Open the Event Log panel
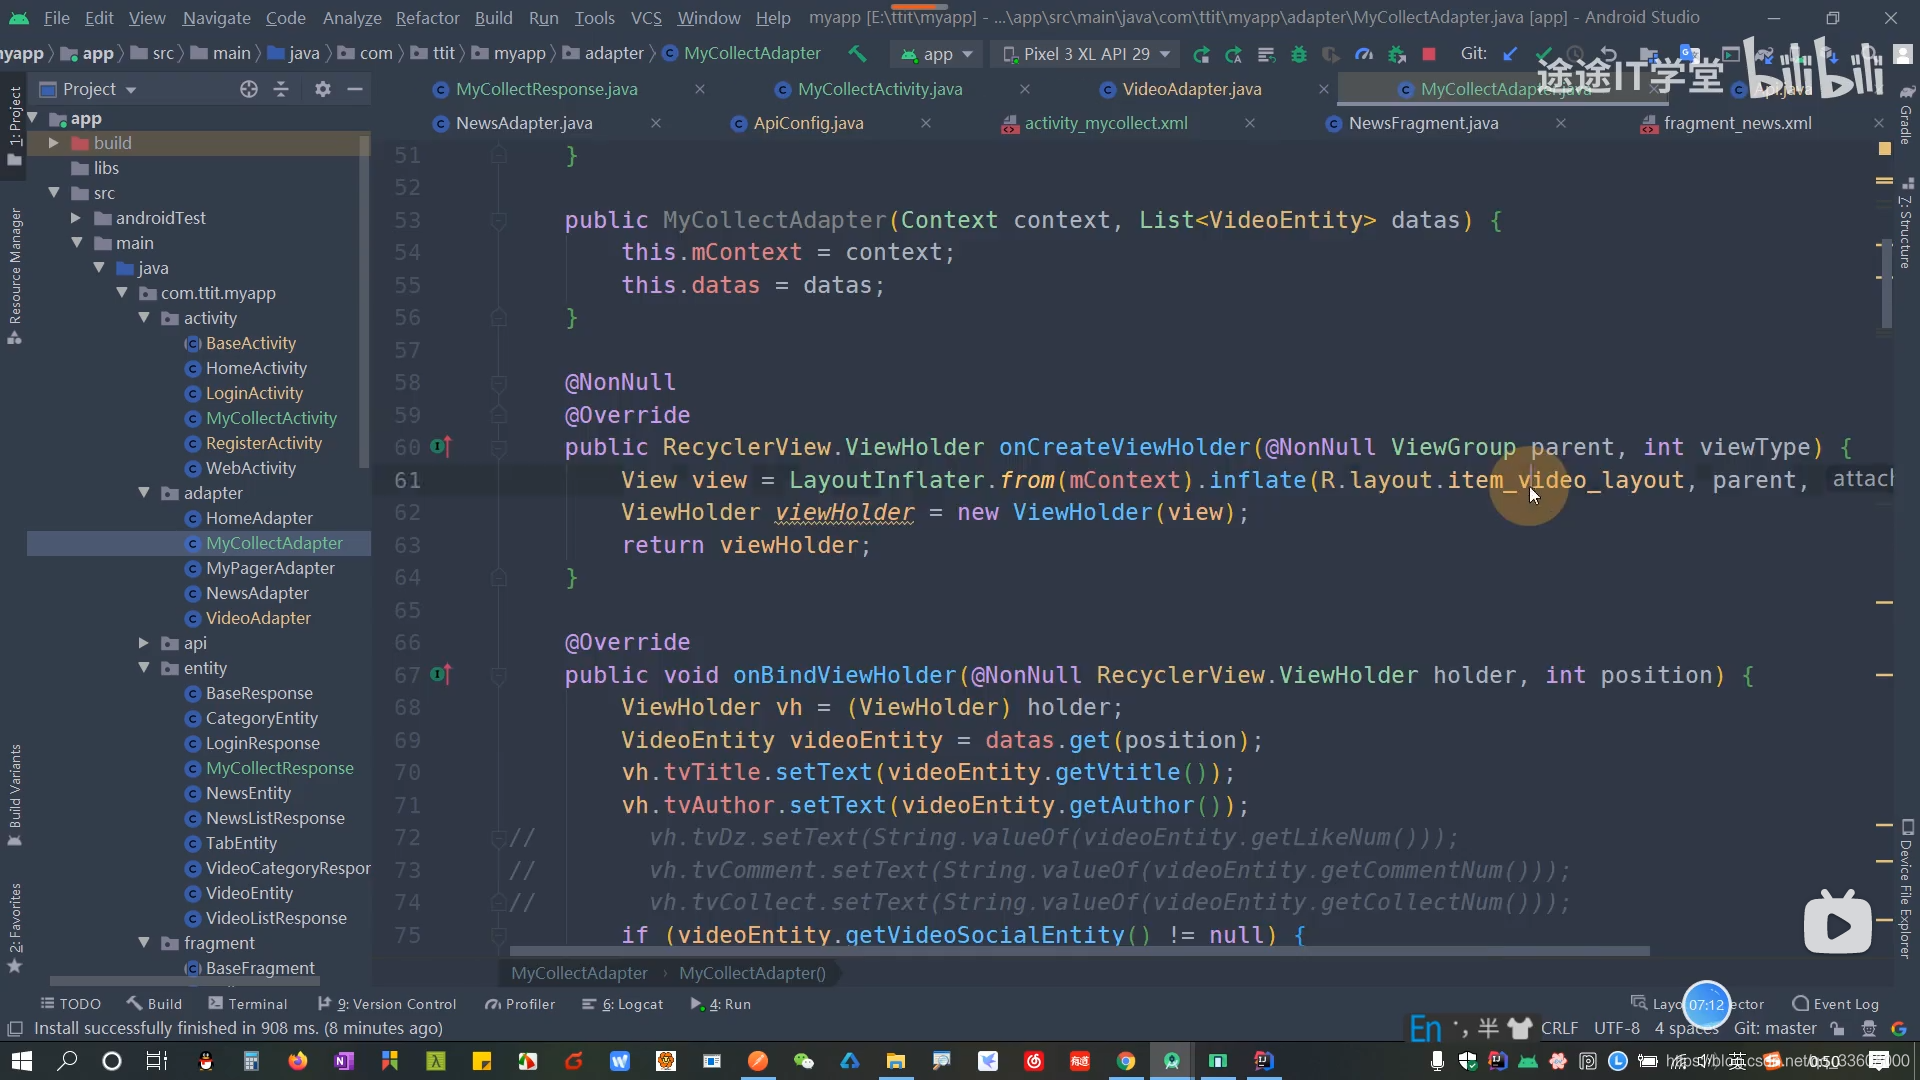The image size is (1920, 1080). pyautogui.click(x=1835, y=1004)
